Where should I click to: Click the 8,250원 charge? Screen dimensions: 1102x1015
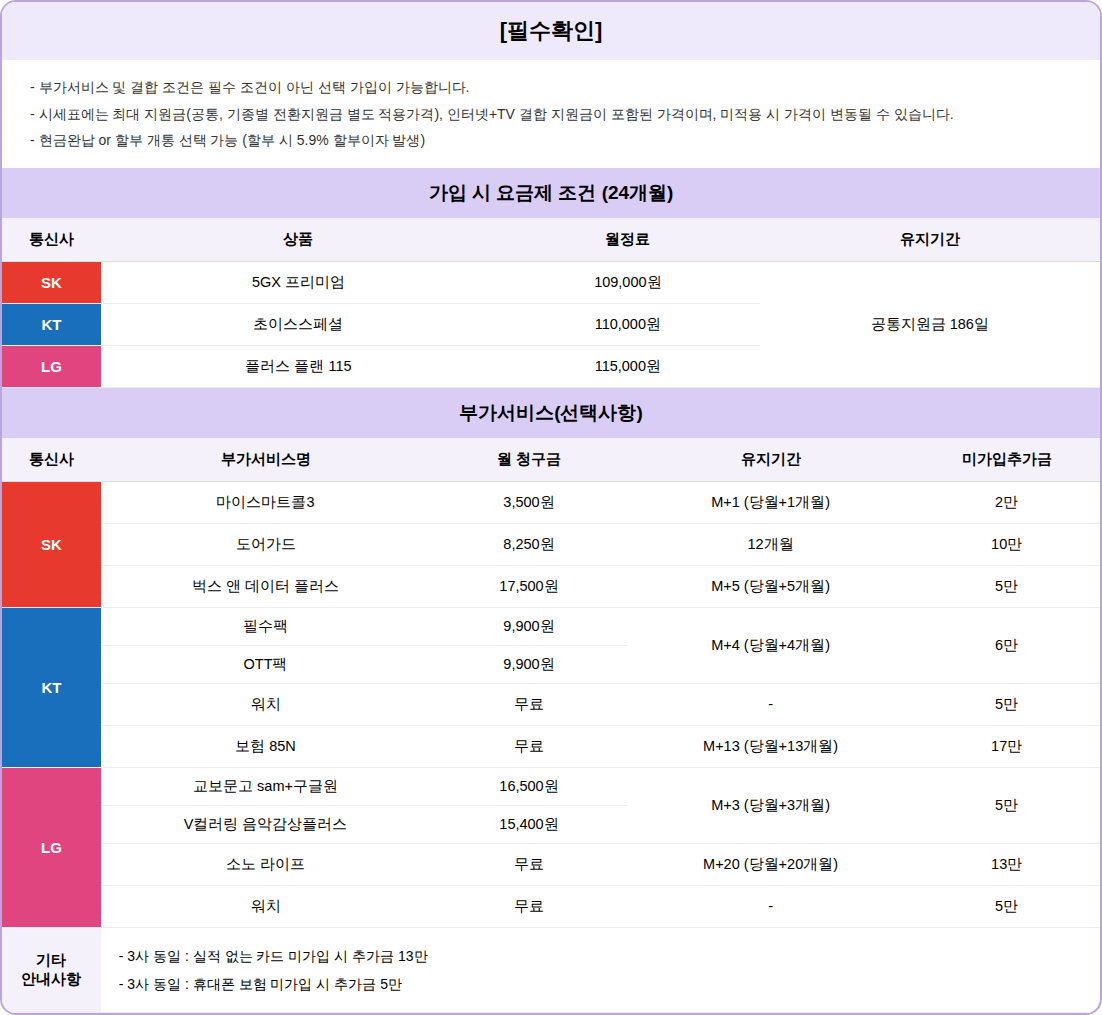[x=529, y=545]
